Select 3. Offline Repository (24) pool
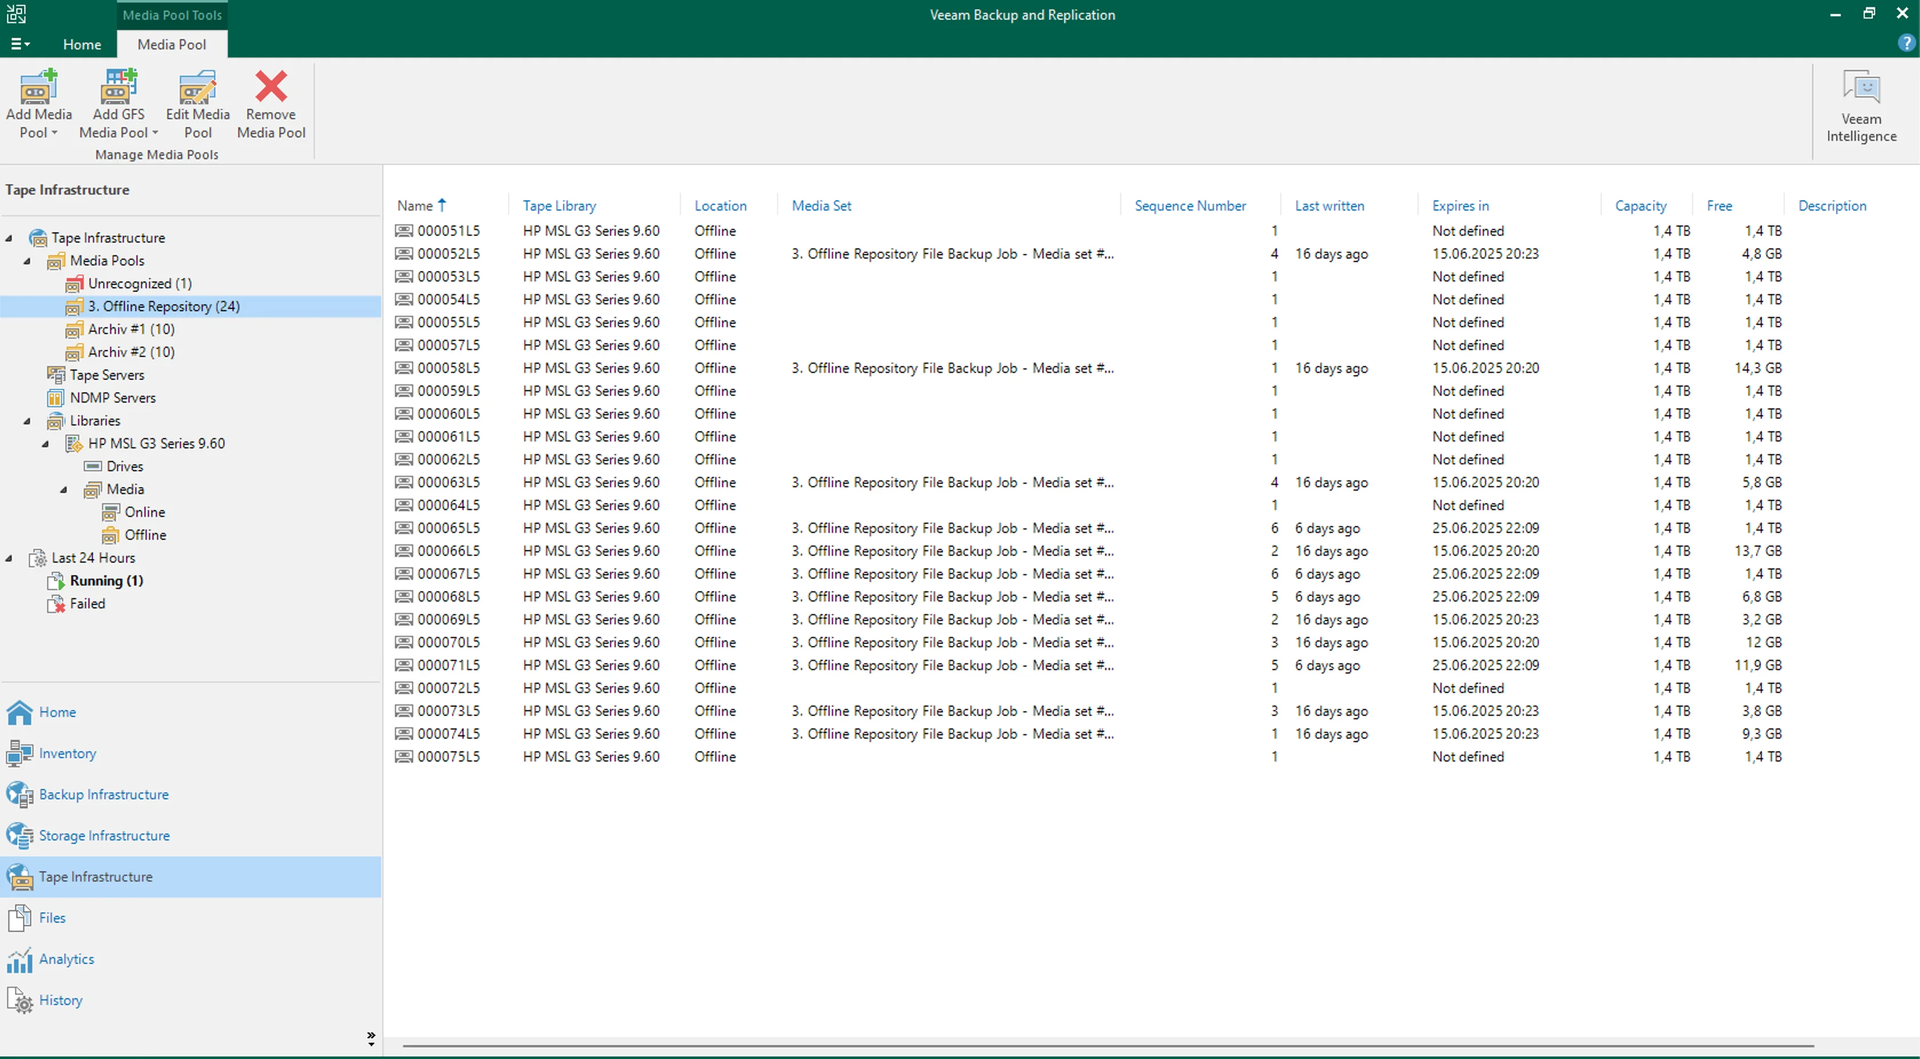Image resolution: width=1920 pixels, height=1059 pixels. (190, 307)
